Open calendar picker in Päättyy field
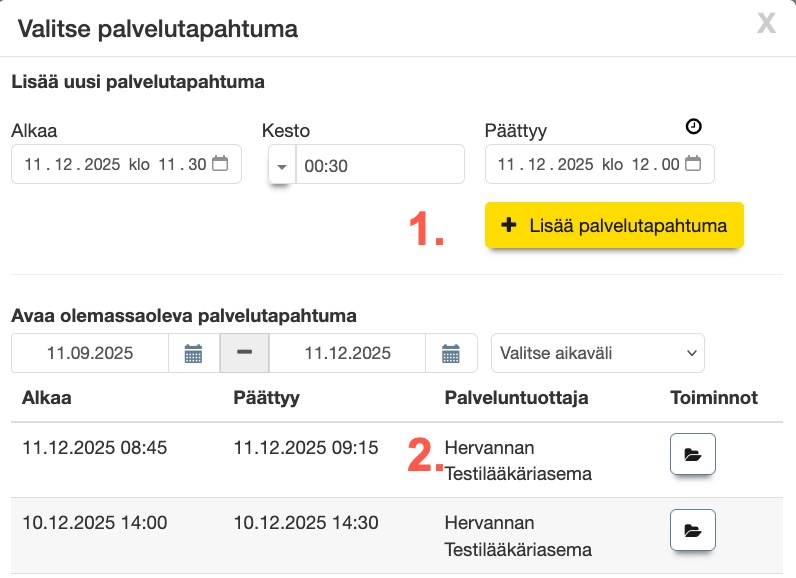 point(693,164)
